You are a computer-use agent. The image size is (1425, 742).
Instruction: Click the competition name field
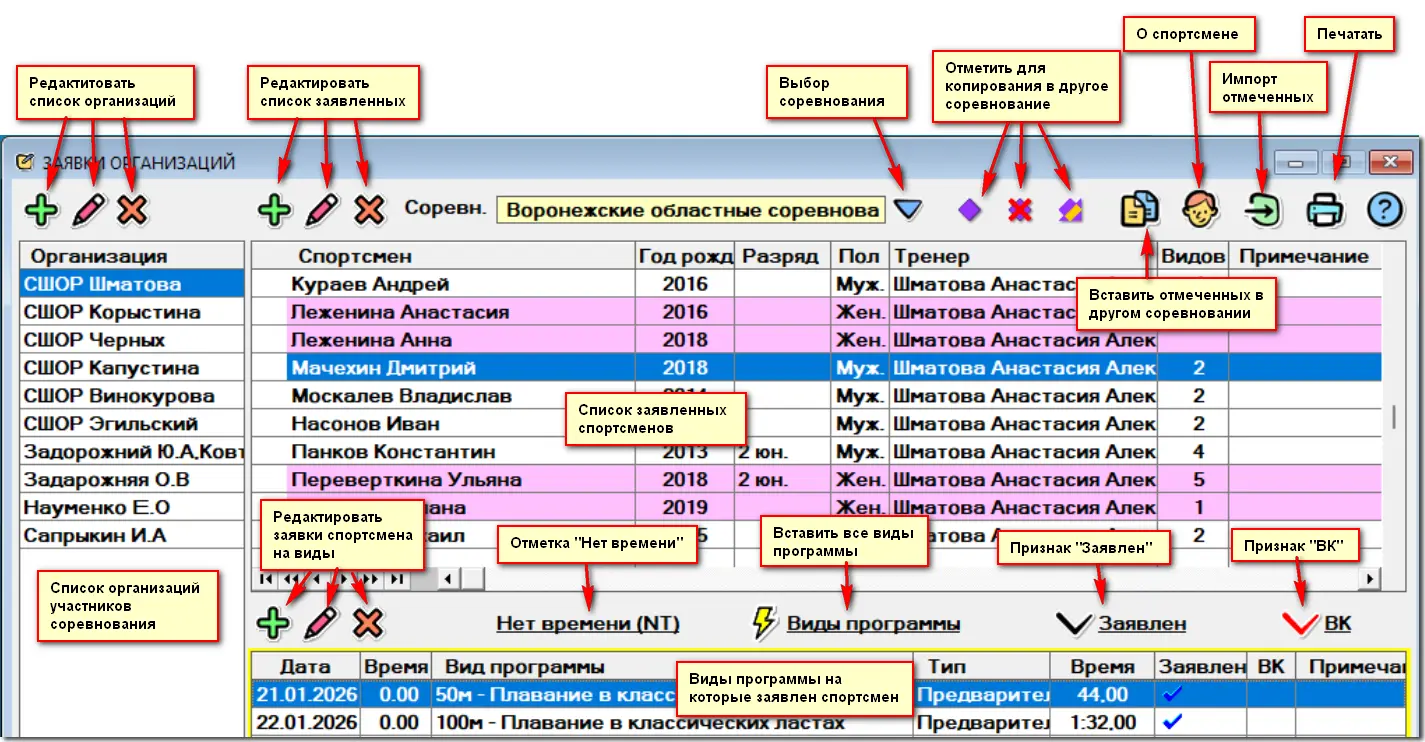pos(691,210)
